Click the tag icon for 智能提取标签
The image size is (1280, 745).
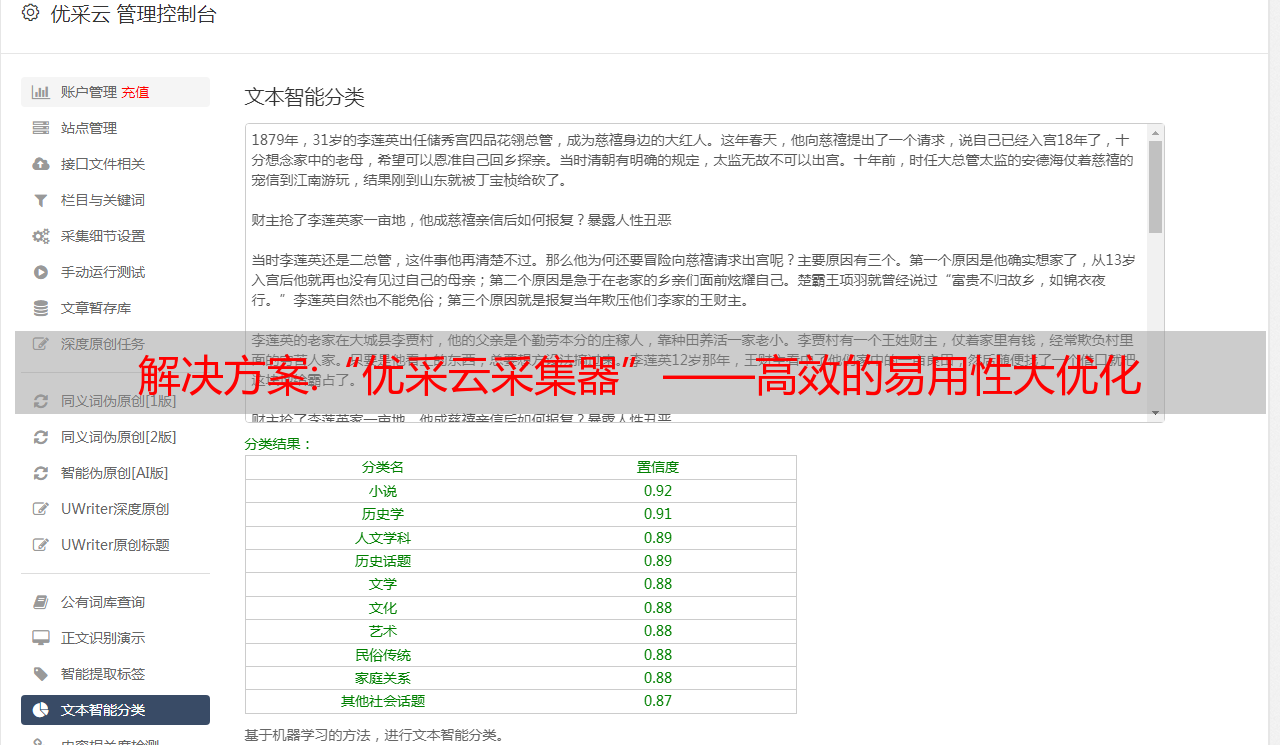pyautogui.click(x=41, y=674)
